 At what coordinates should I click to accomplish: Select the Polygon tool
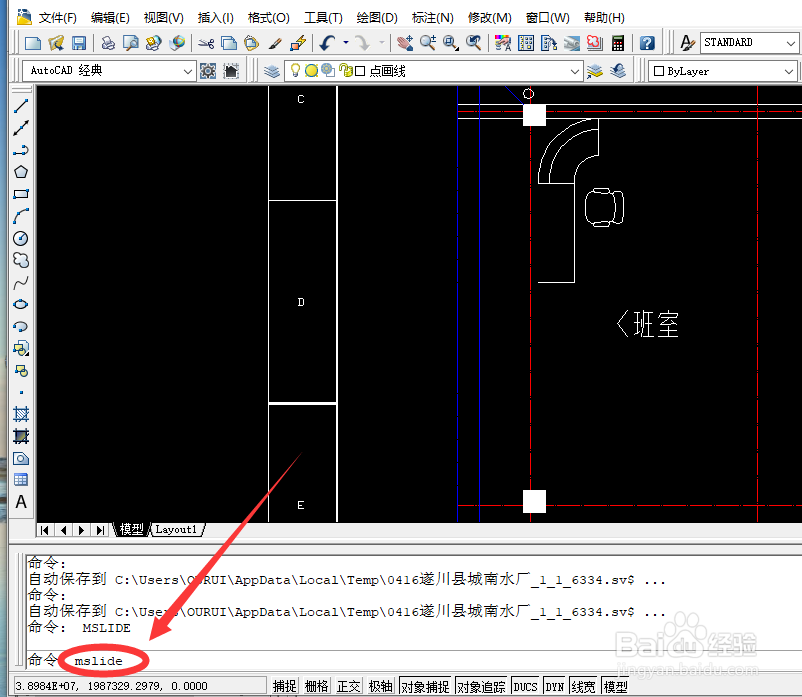[x=21, y=172]
